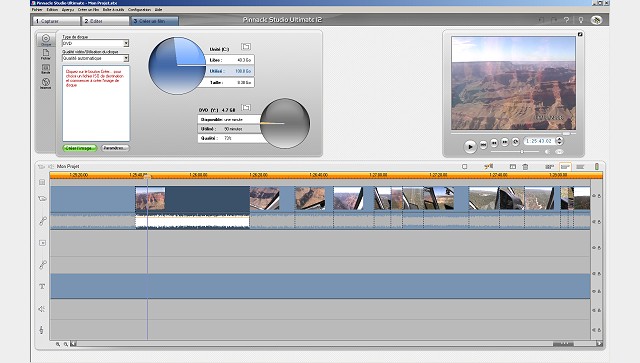The height and width of the screenshot is (363, 640).
Task: Click the title track T icon
Action: coord(42,287)
